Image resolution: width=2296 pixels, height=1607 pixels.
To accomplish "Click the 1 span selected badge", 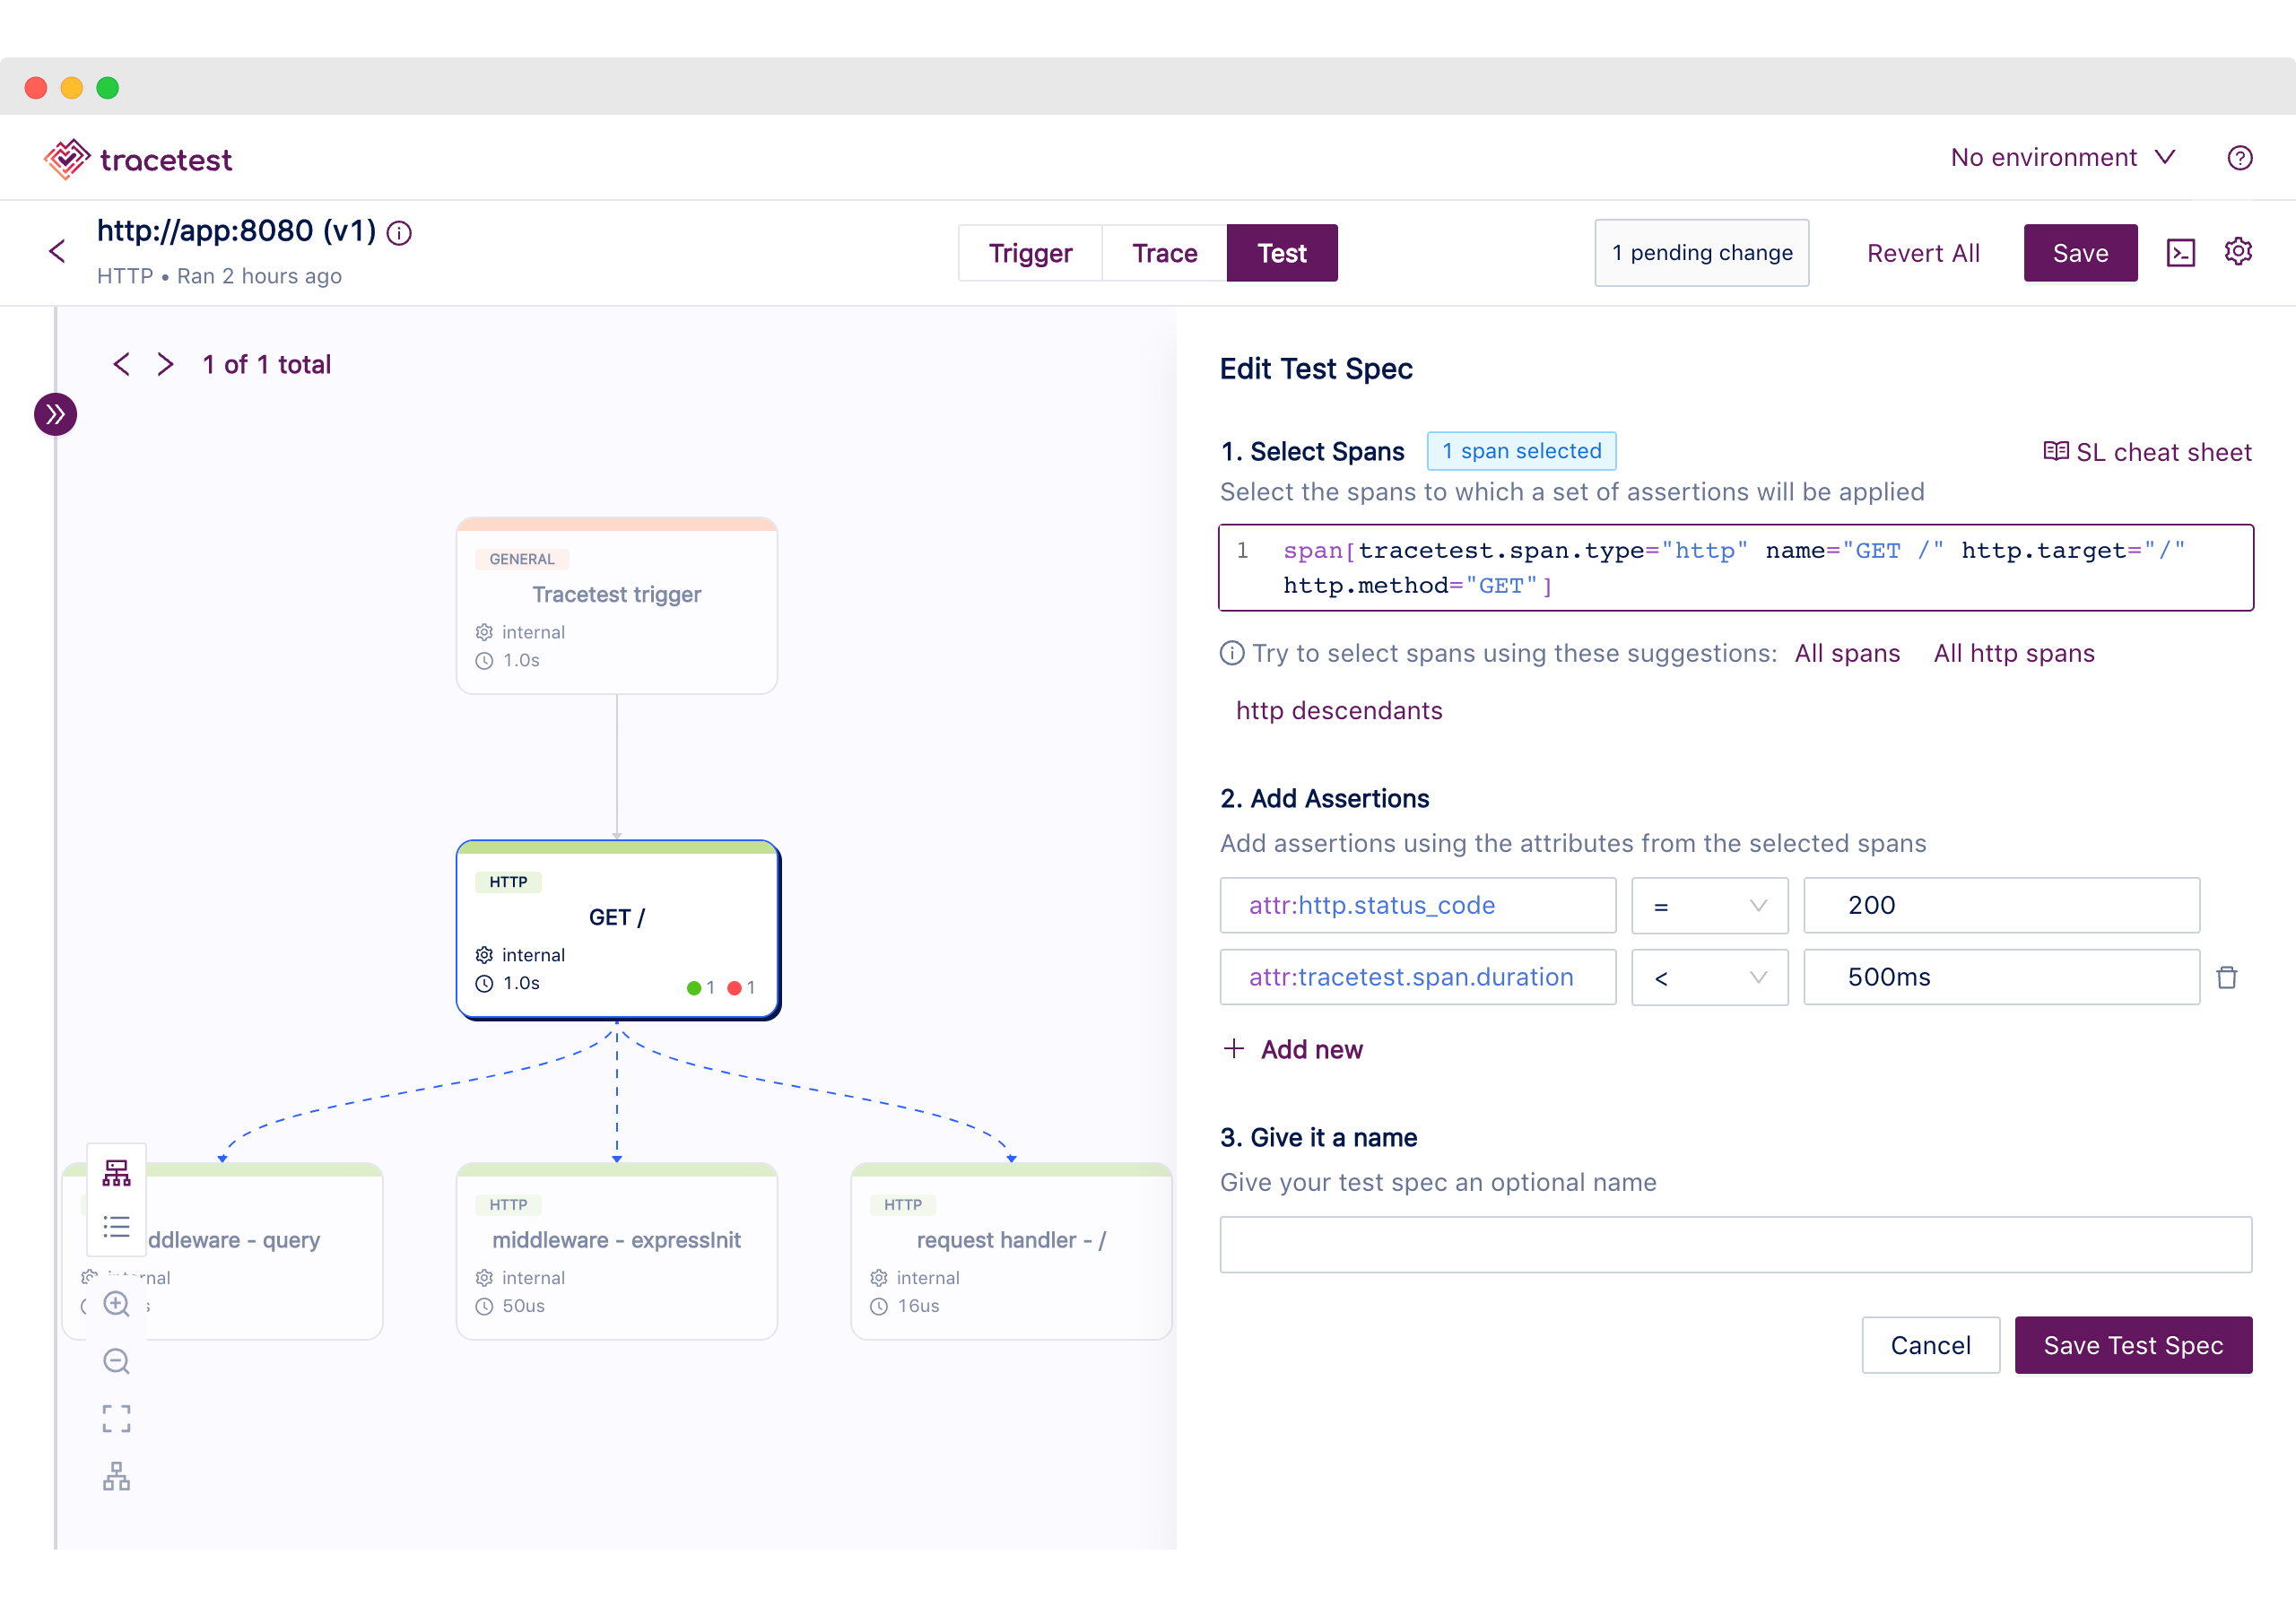I will [x=1521, y=451].
